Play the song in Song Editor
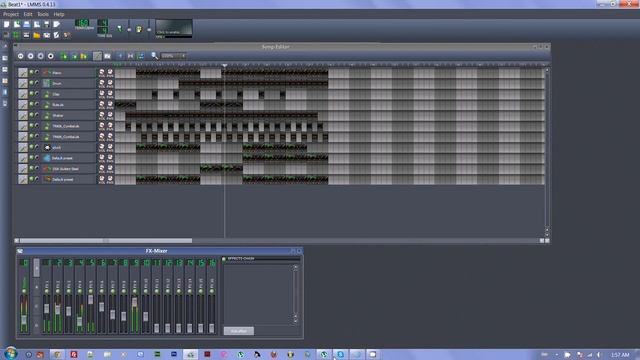Viewport: 640px width, 360px height. coord(20,56)
